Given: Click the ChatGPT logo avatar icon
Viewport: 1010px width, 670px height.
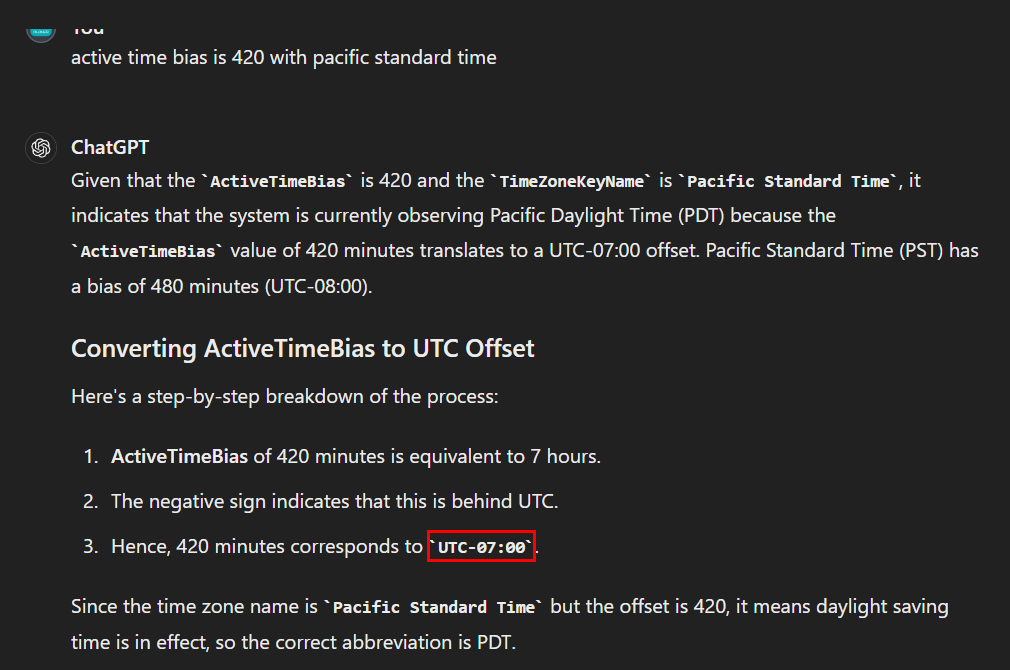Looking at the screenshot, I should point(41,148).
